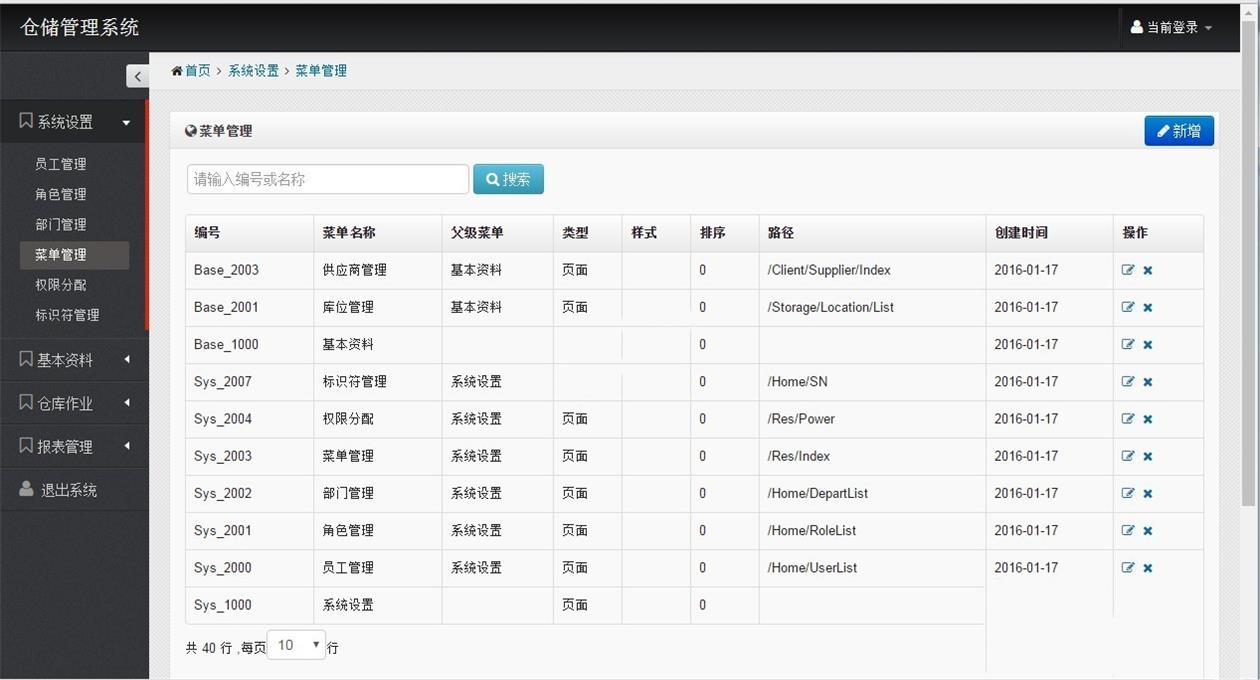Edit the Sys_2001 角色管理 row
Screen dimensions: 1260x680
tap(1128, 530)
